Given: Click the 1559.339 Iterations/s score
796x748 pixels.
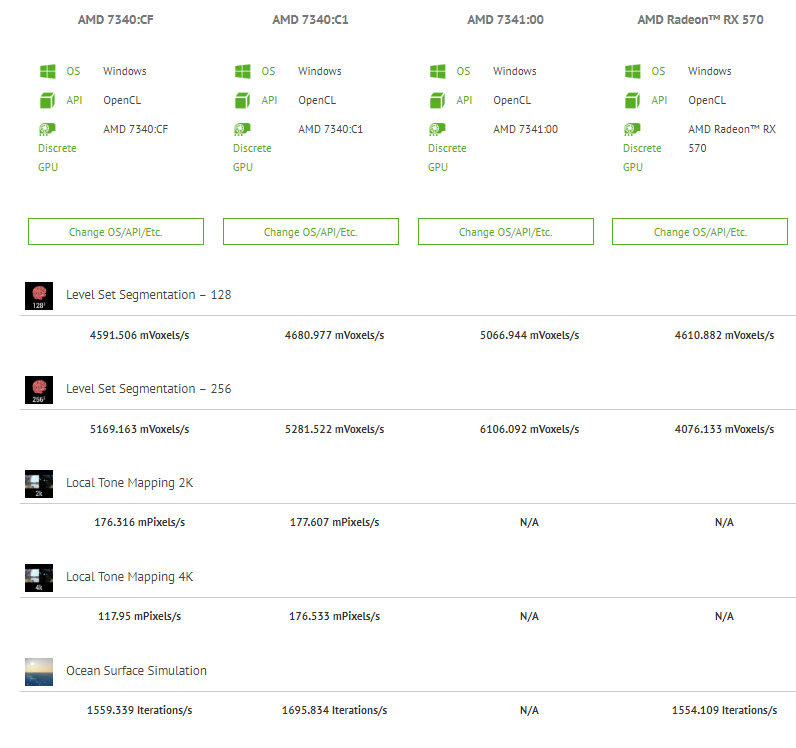Looking at the screenshot, I should click(140, 710).
